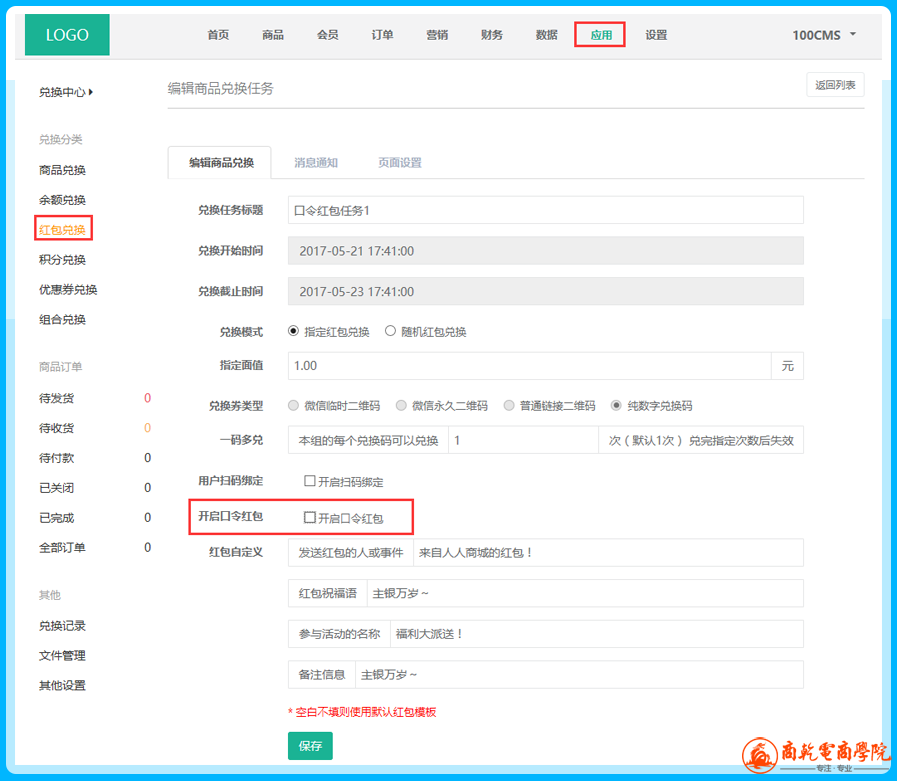This screenshot has height=781, width=897.
Task: Open the 应用 top menu
Action: tap(600, 35)
